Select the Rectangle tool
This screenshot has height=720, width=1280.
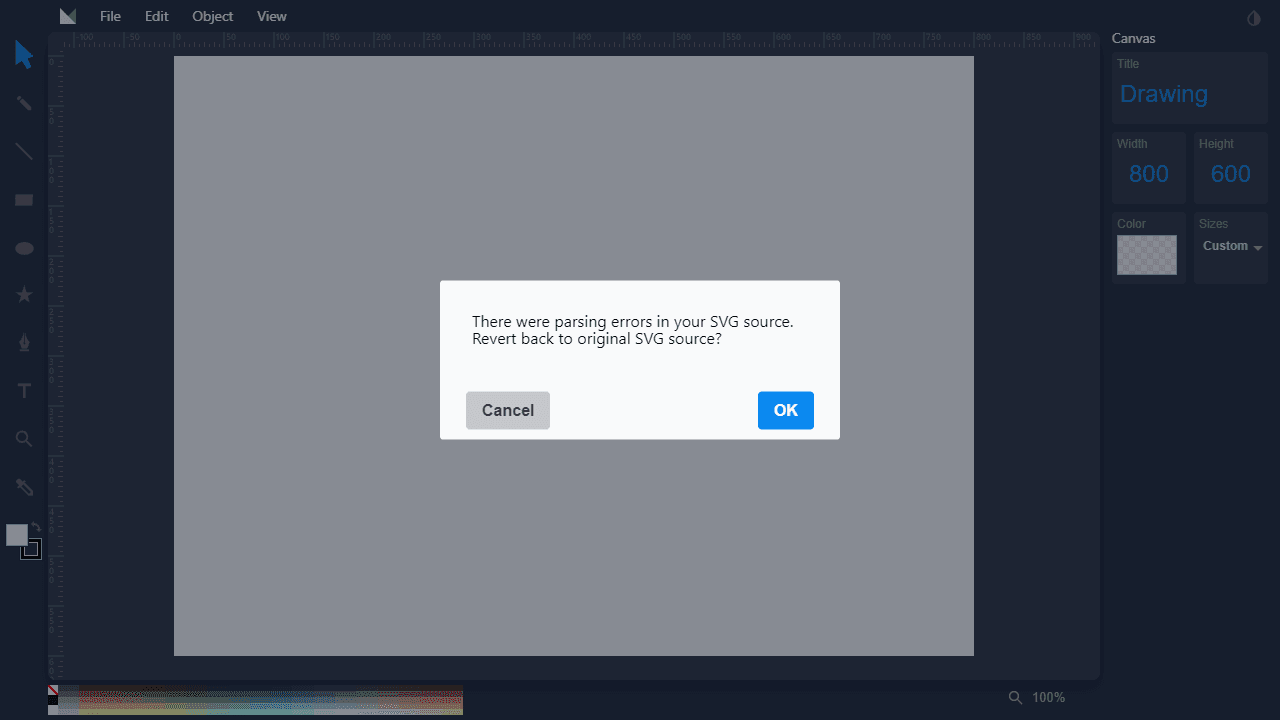pos(24,200)
